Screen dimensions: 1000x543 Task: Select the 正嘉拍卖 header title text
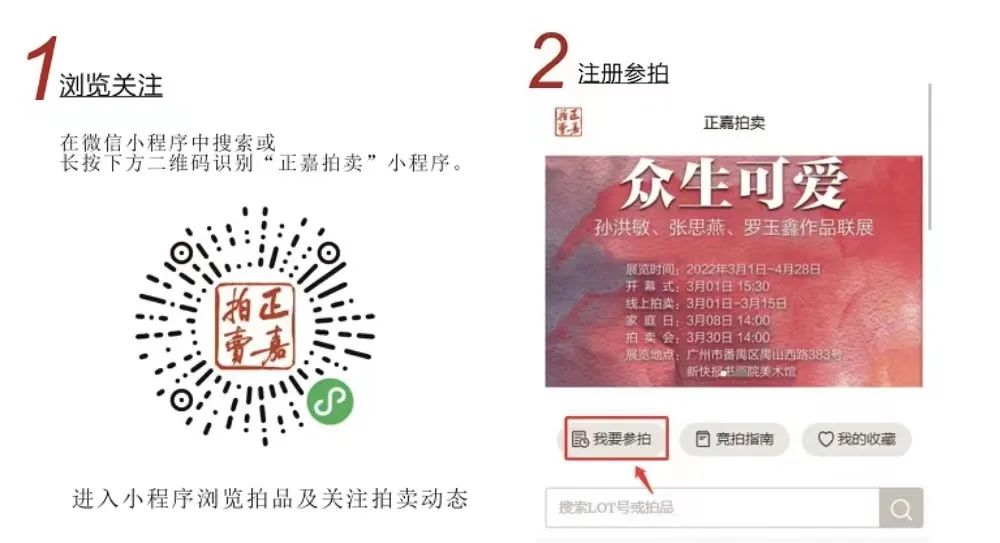[x=734, y=123]
